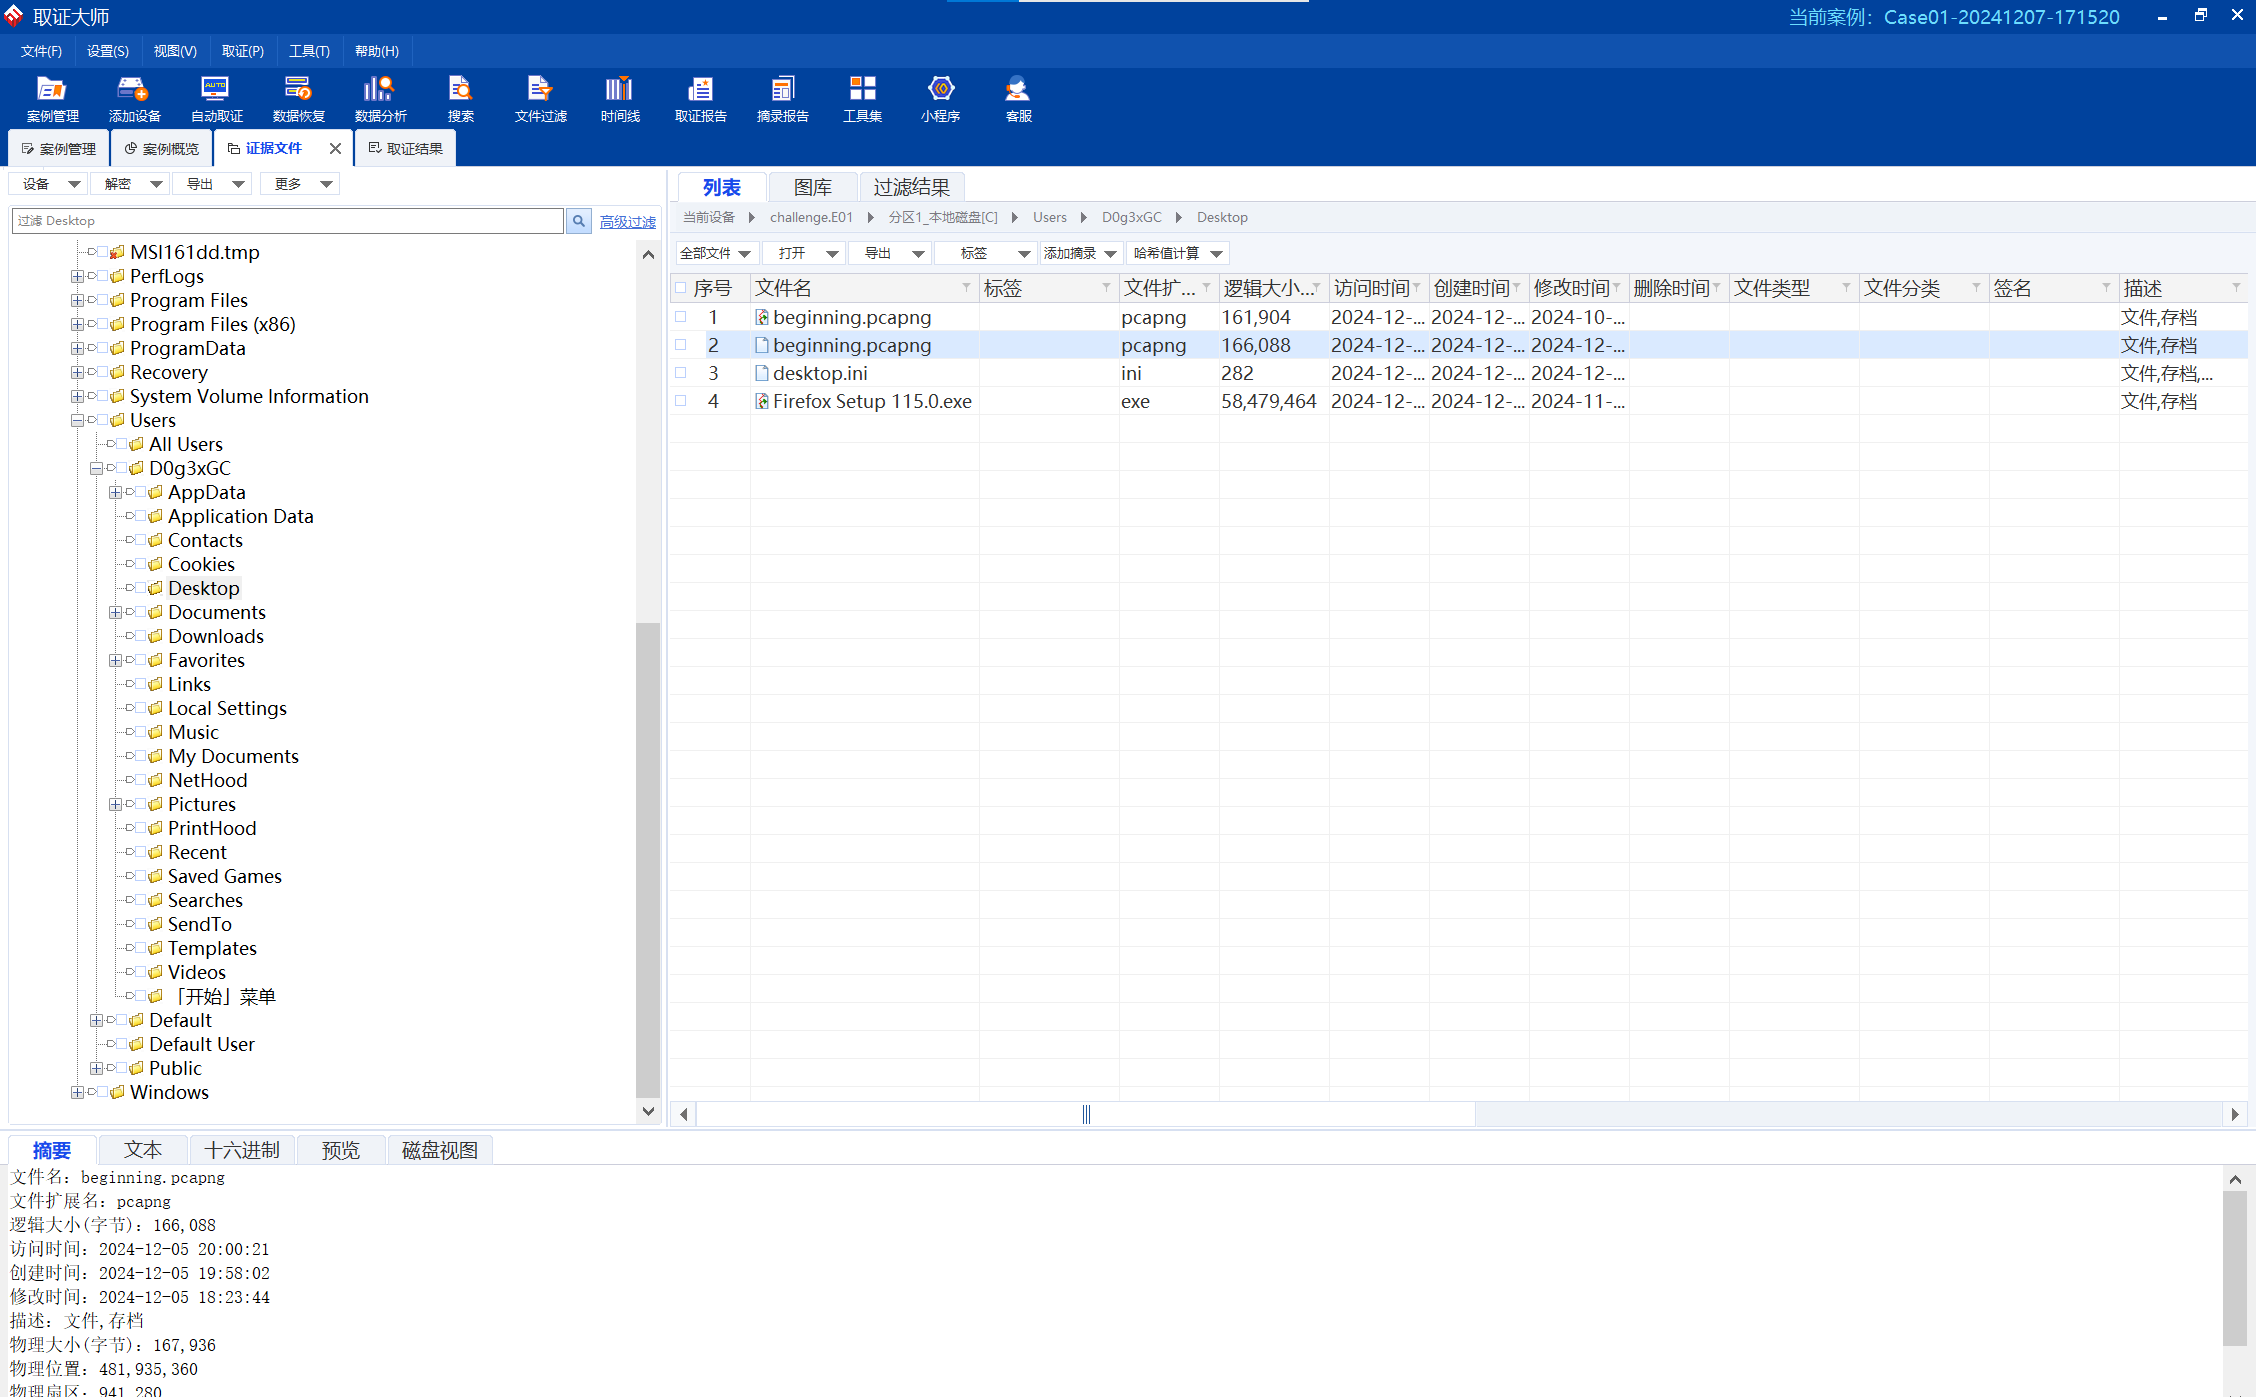Image resolution: width=2256 pixels, height=1397 pixels.
Task: Click the file list horizontal scrollbar thumb
Action: click(x=1086, y=1114)
